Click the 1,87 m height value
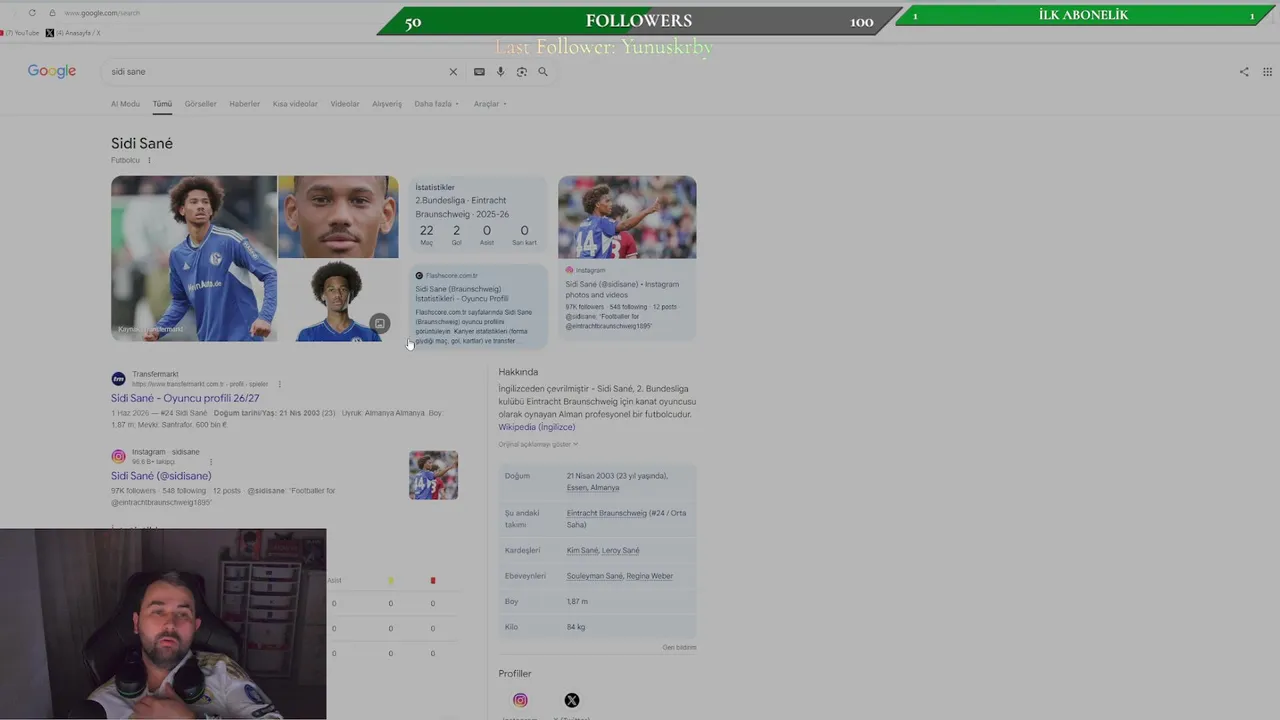This screenshot has height=720, width=1280. [577, 602]
